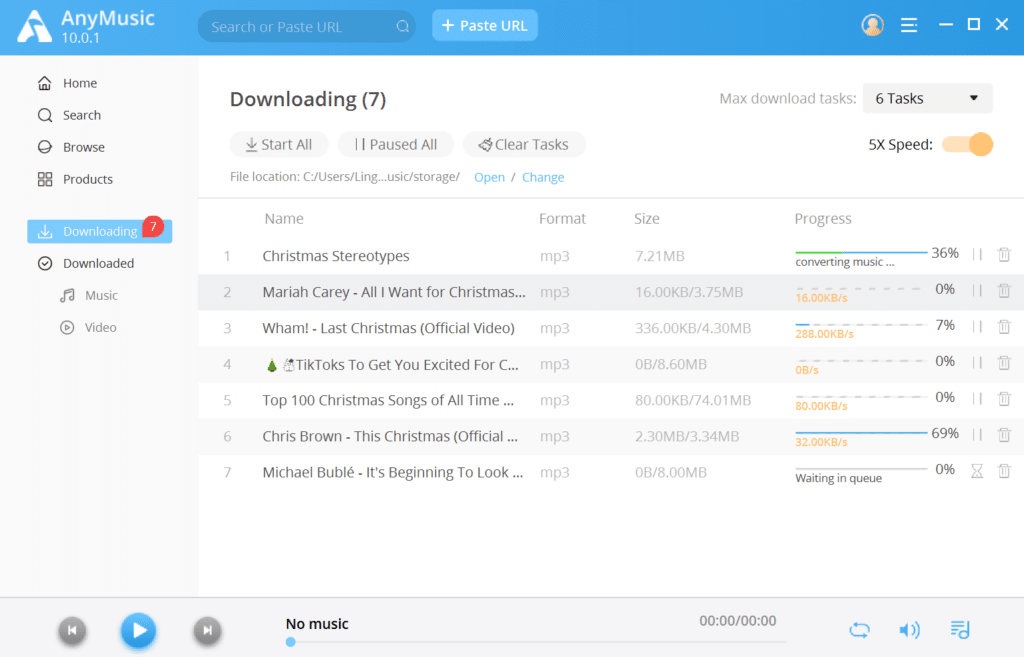Click the '80.00KB/74.01MB' size value

693,400
